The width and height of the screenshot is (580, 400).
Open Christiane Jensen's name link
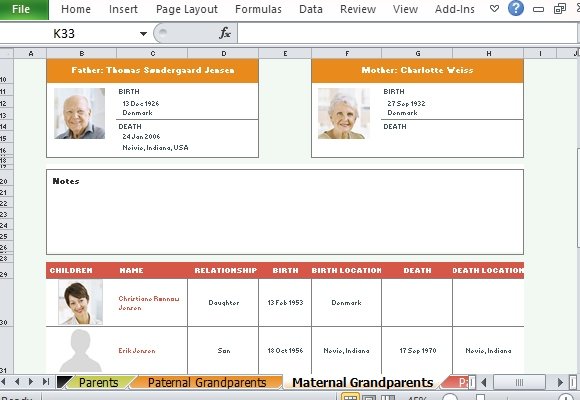coord(149,303)
